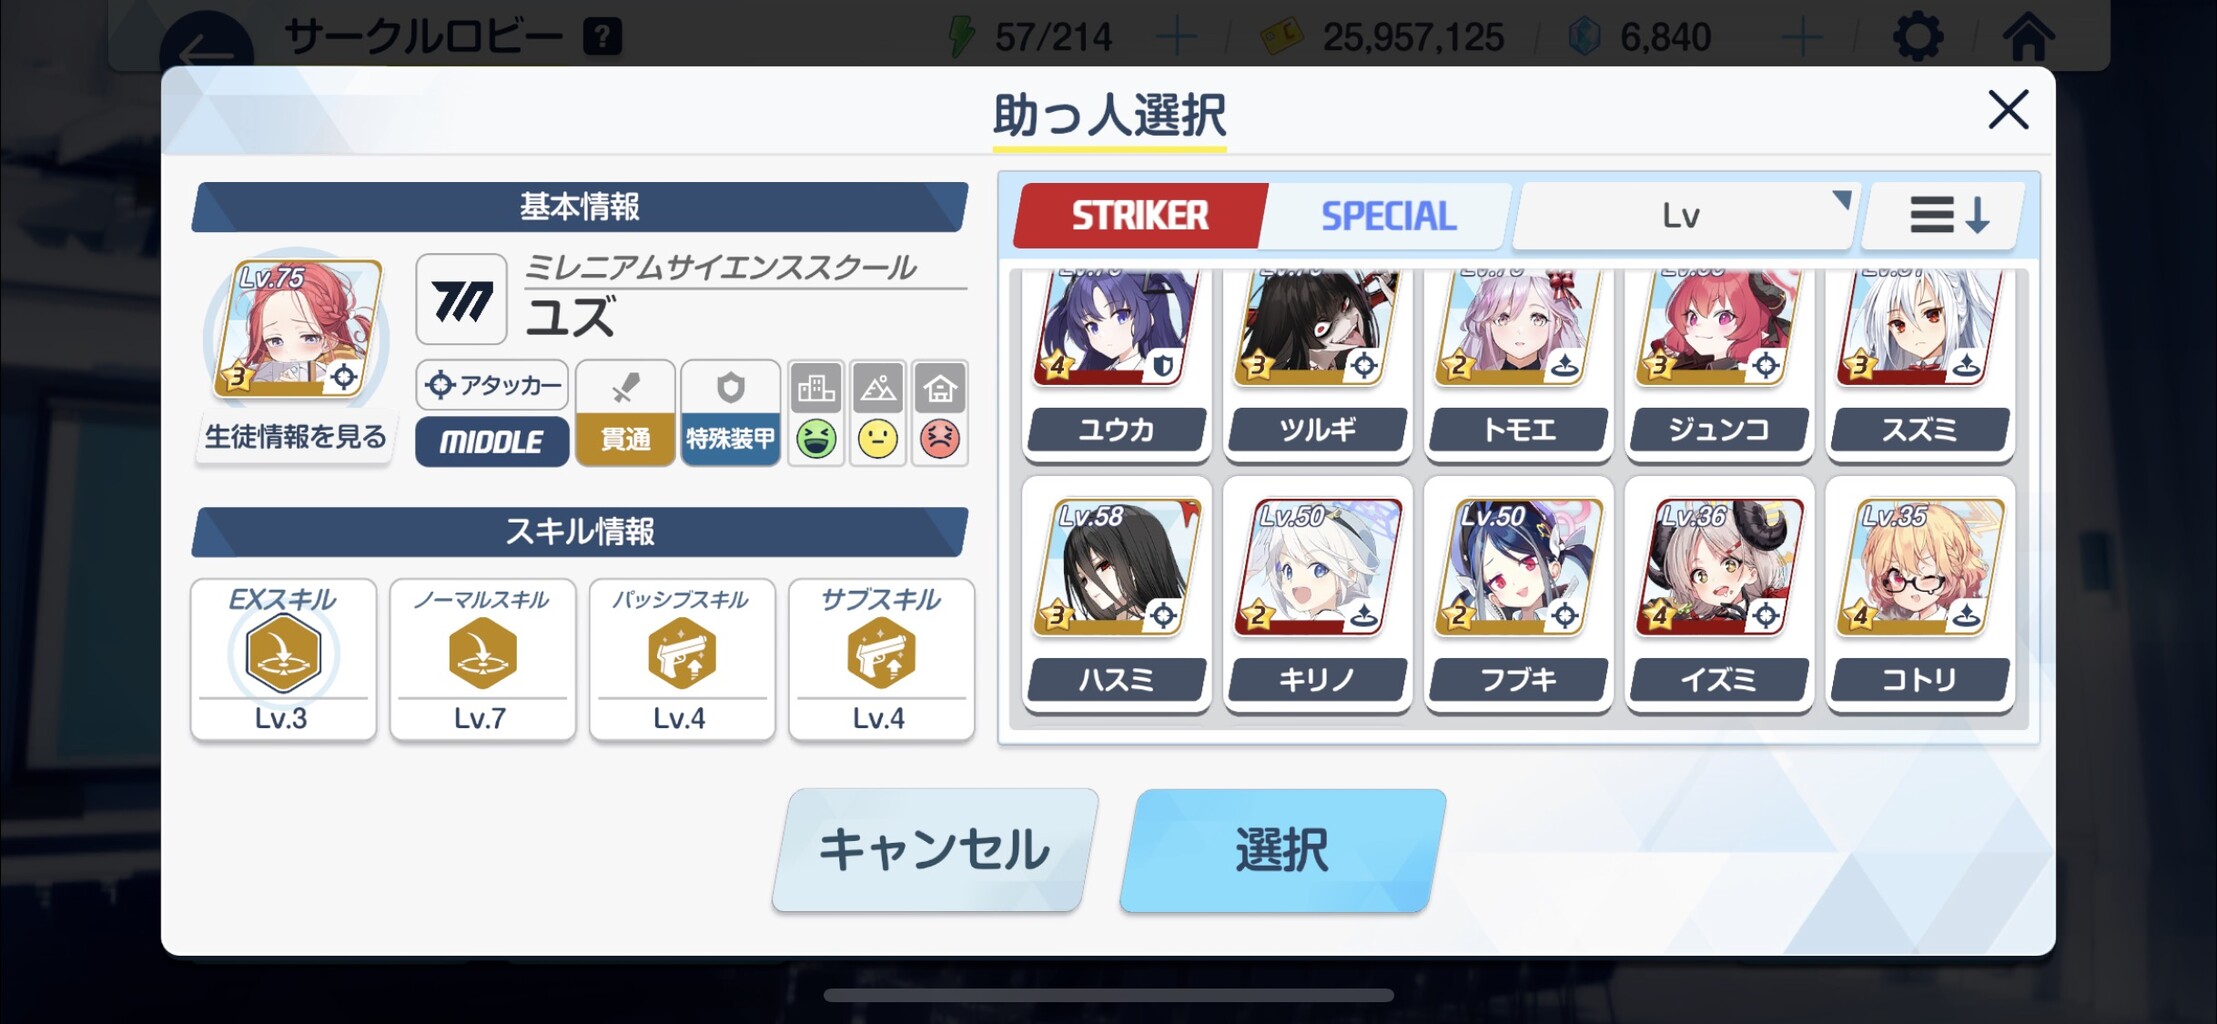Click the help question mark icon
Image resolution: width=2217 pixels, height=1024 pixels.
pos(602,38)
